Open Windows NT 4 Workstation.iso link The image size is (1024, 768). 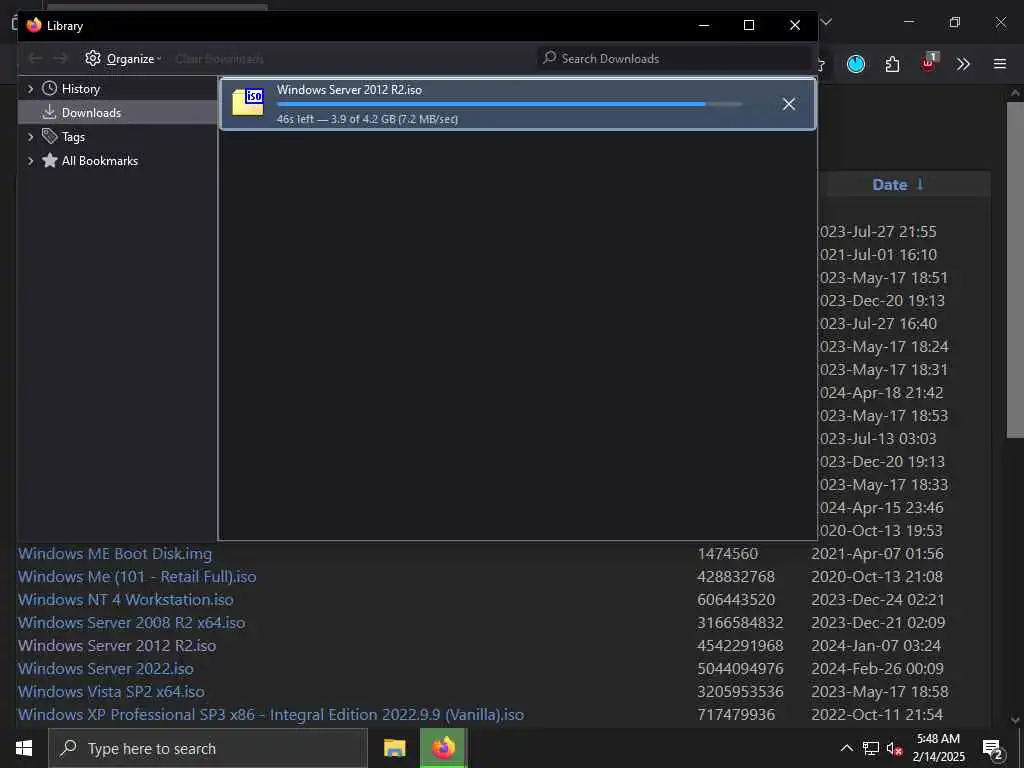(125, 600)
